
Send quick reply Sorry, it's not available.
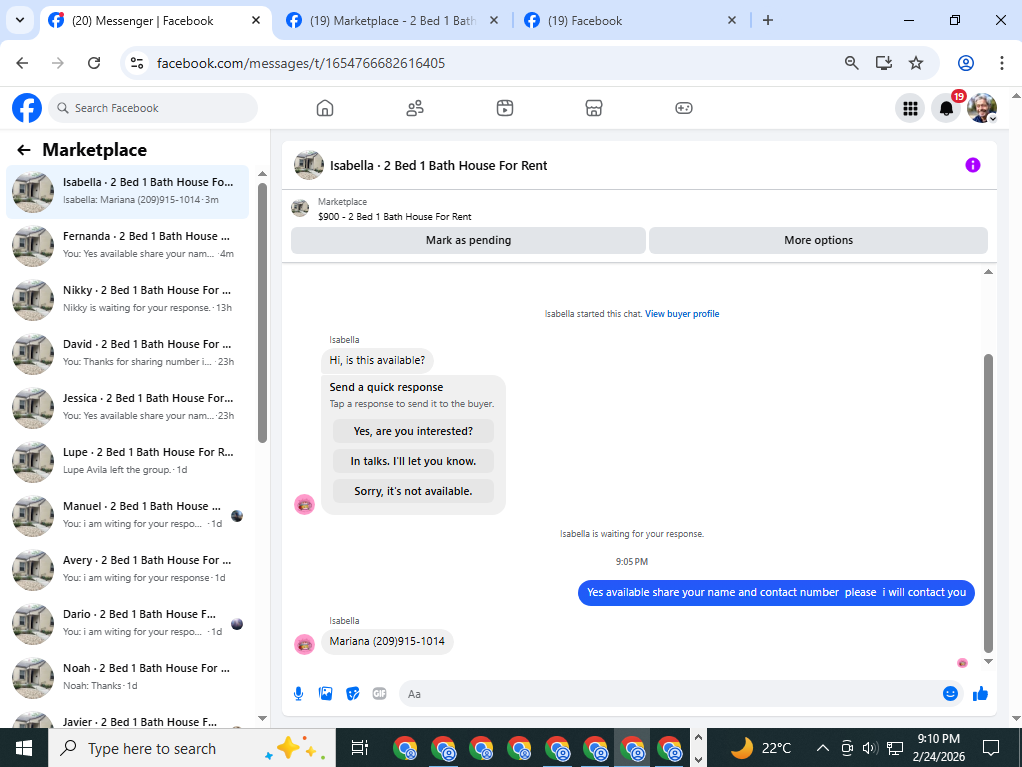pyautogui.click(x=413, y=491)
